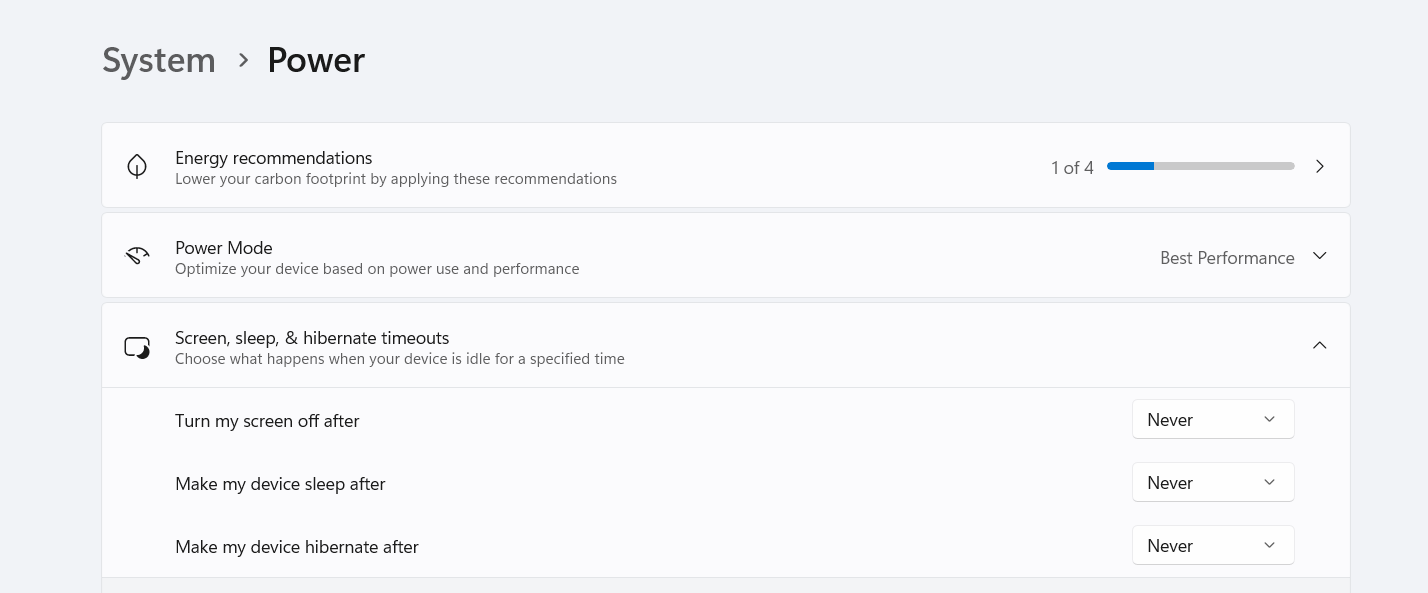Click 'Turn my screen off after' label
Screen dimensions: 1428x593
(267, 421)
